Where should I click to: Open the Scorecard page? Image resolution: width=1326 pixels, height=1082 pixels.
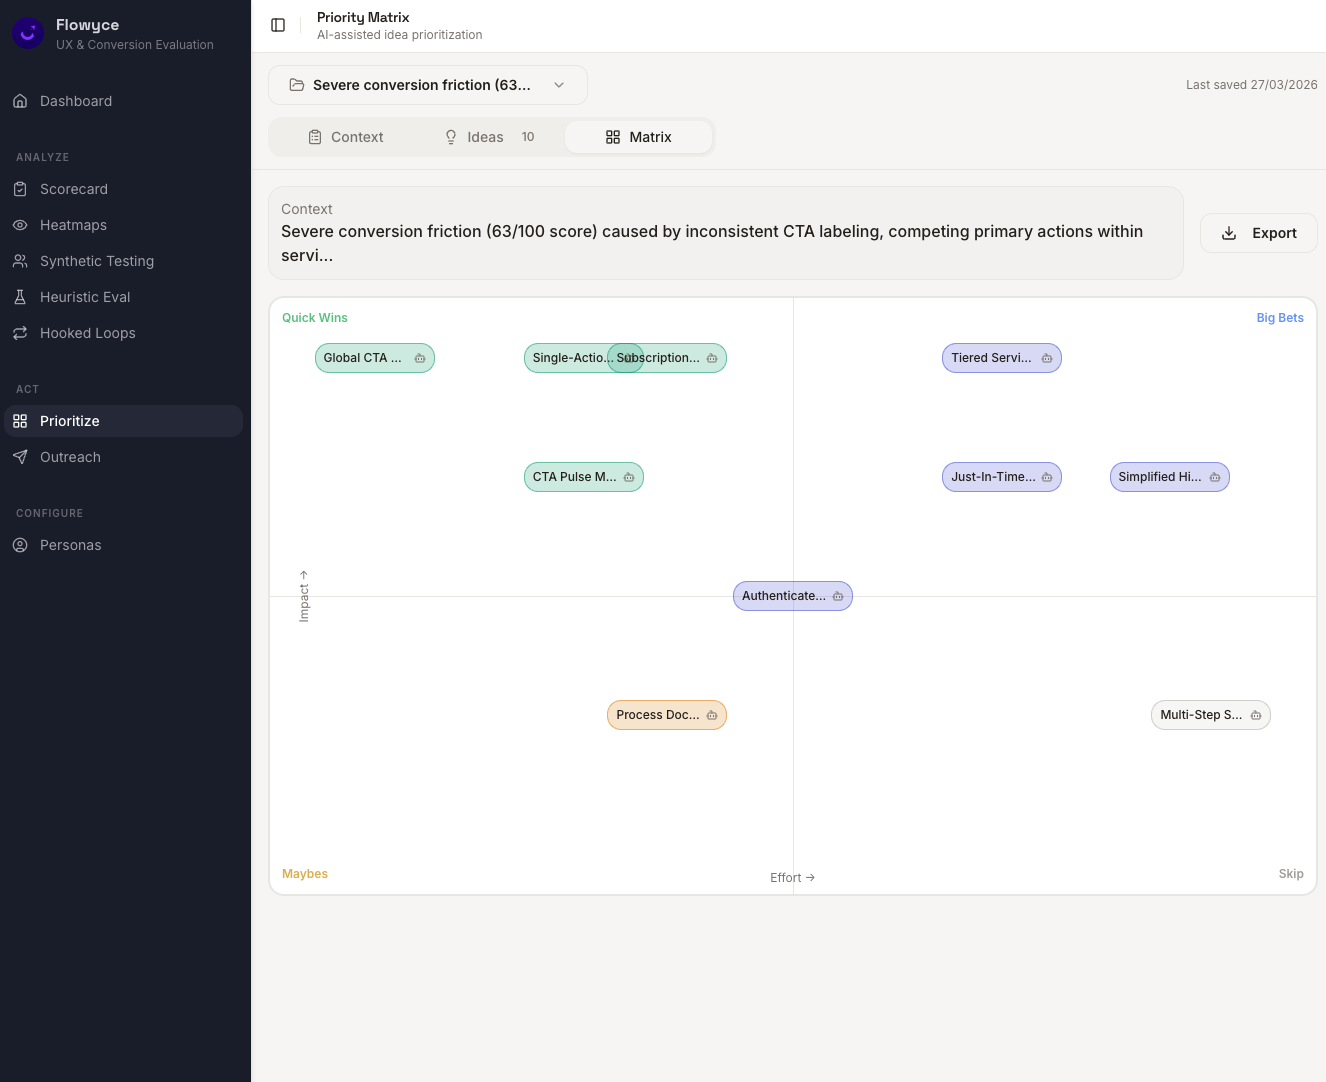tap(124, 189)
